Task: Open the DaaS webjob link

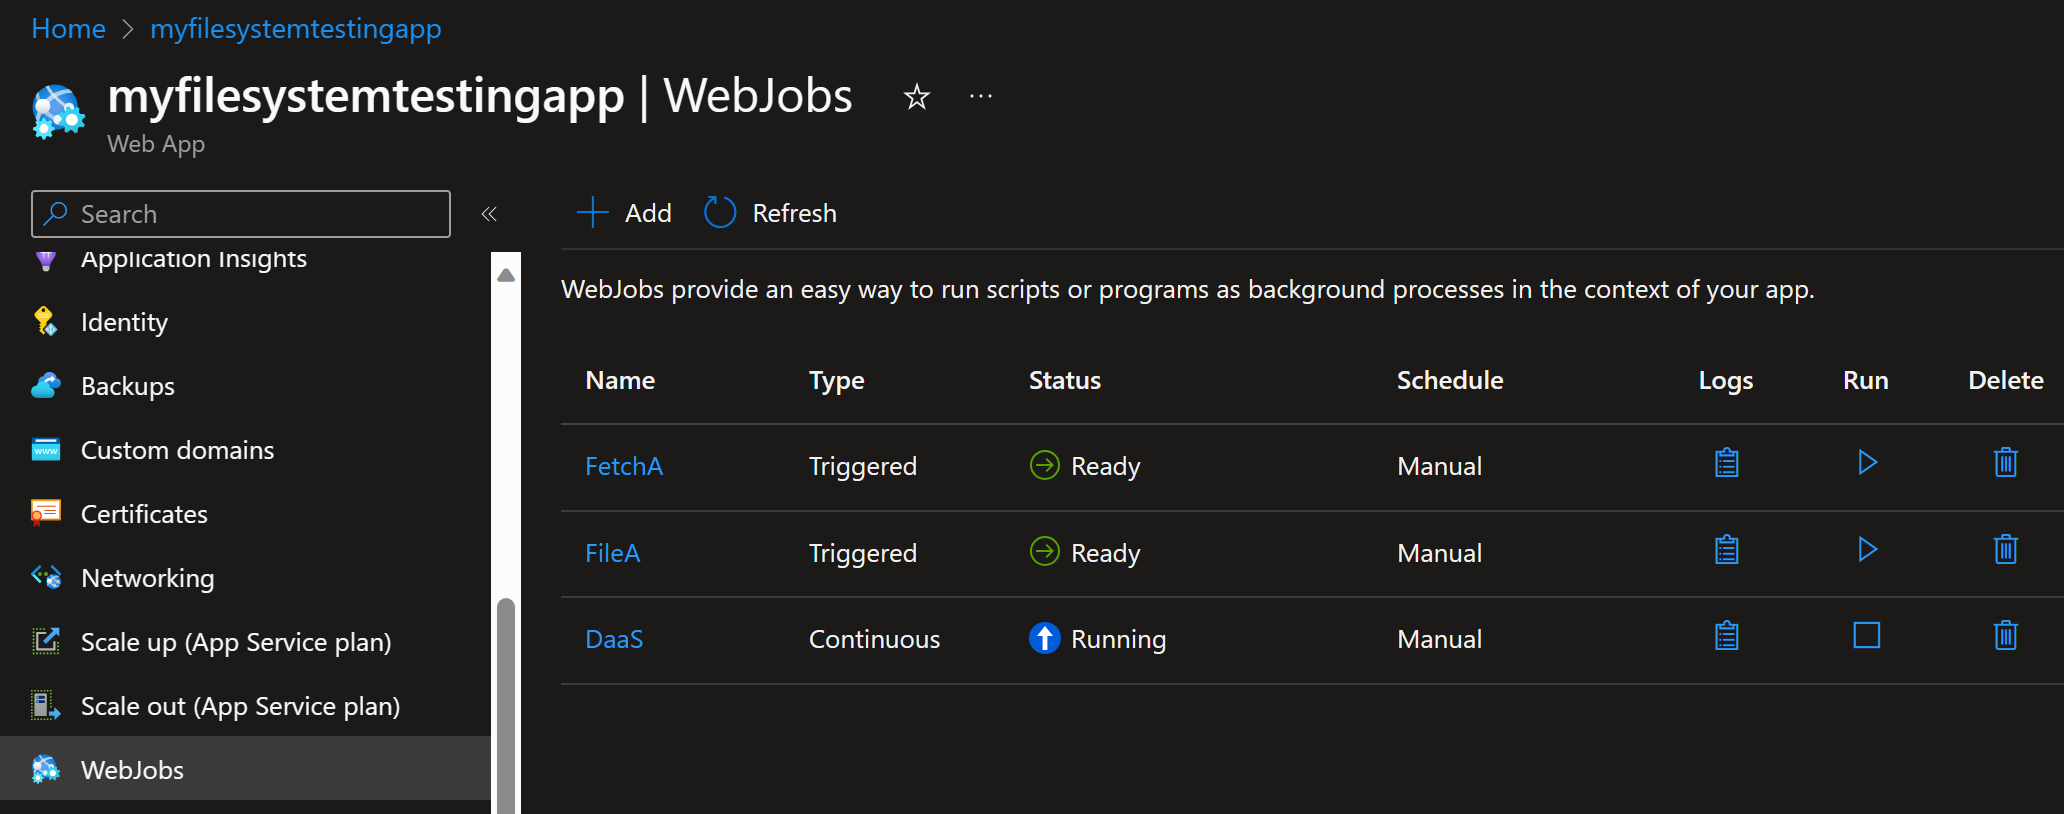Action: coord(614,639)
